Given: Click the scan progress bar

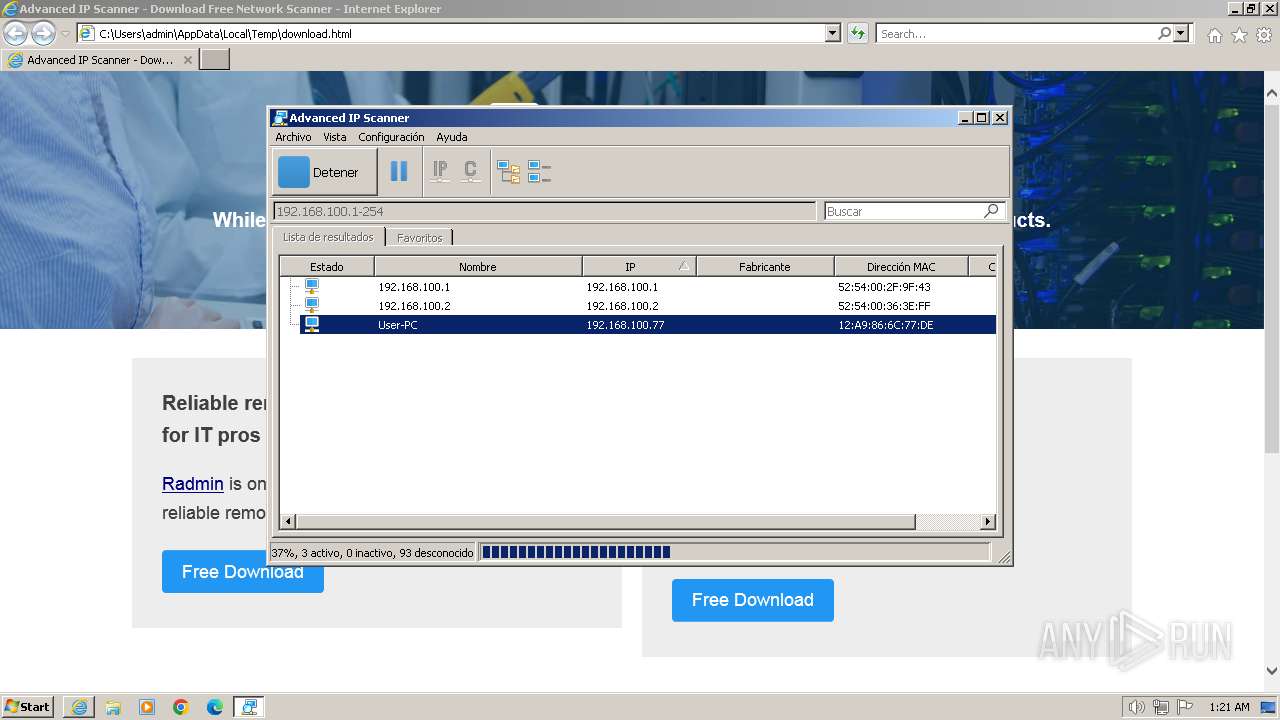Looking at the screenshot, I should (734, 552).
